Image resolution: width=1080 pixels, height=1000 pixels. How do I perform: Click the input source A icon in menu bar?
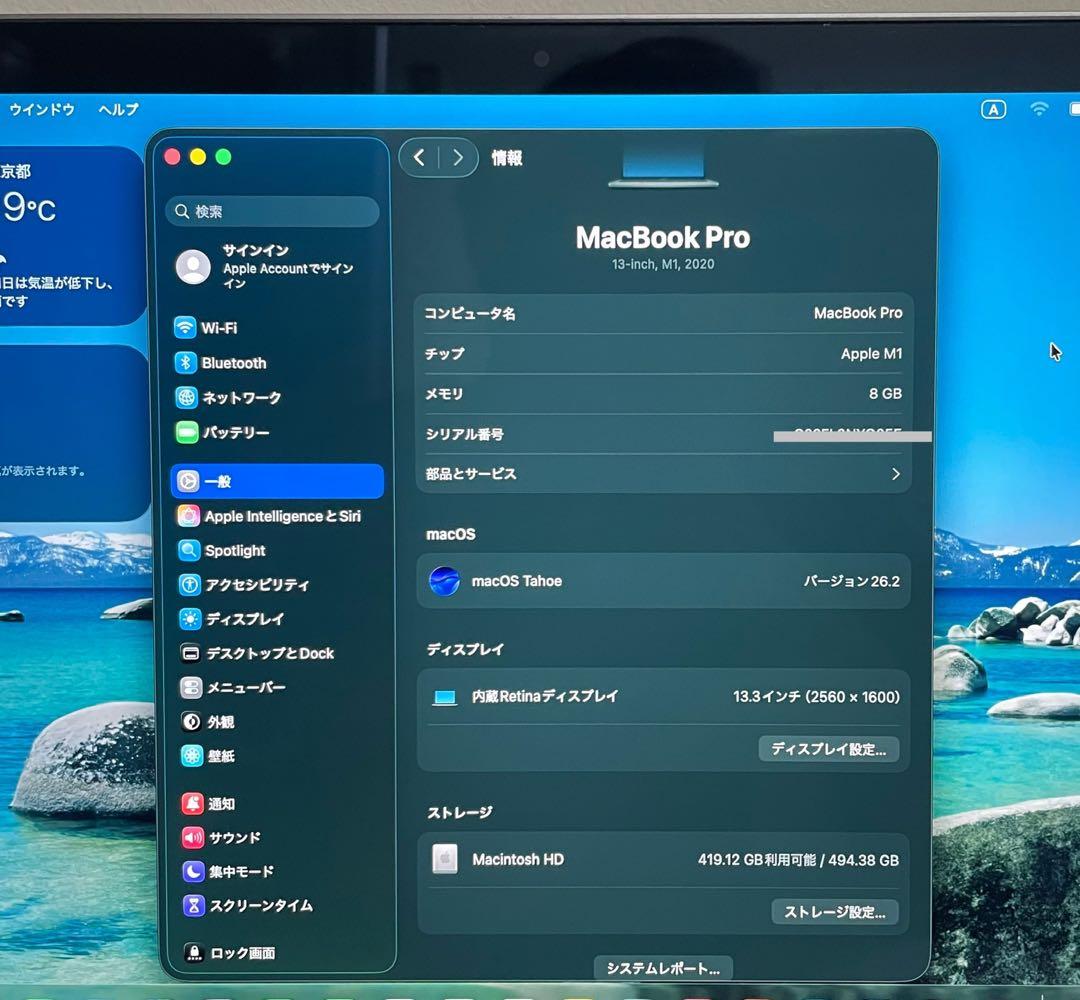click(993, 110)
